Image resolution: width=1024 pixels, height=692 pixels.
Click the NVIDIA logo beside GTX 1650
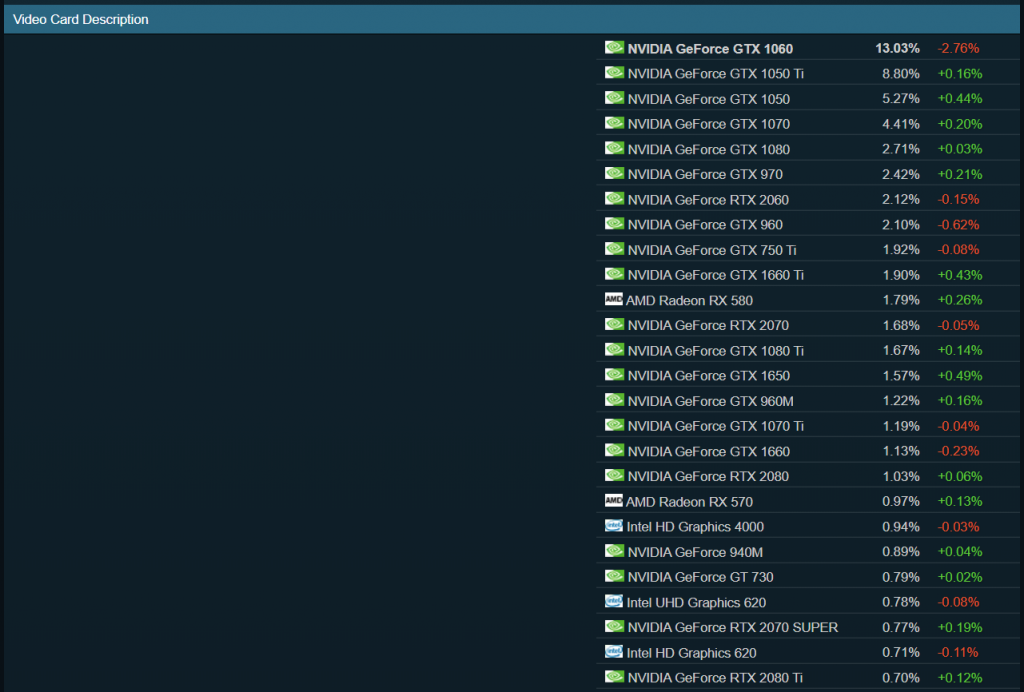coord(614,375)
